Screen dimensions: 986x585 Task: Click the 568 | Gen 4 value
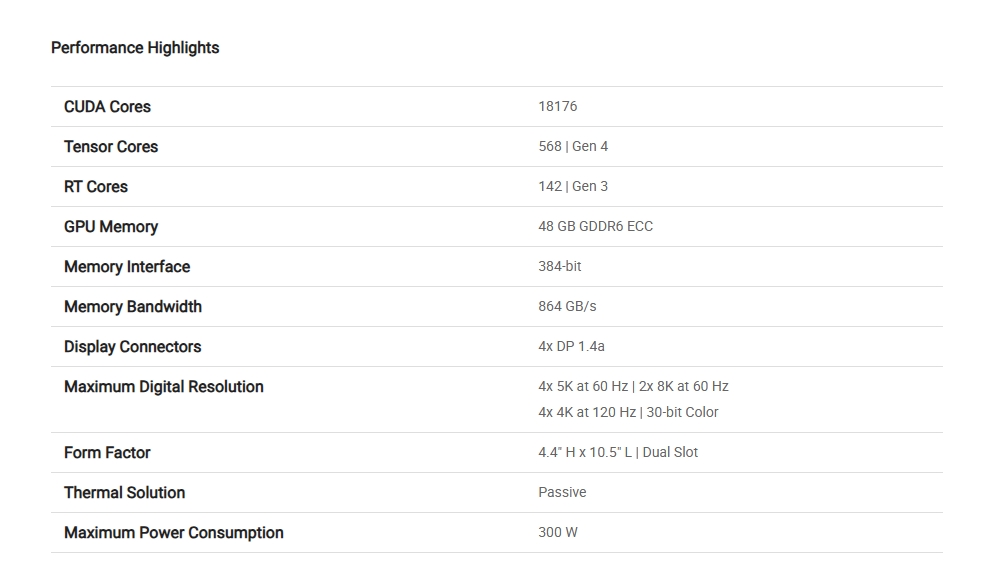573,146
